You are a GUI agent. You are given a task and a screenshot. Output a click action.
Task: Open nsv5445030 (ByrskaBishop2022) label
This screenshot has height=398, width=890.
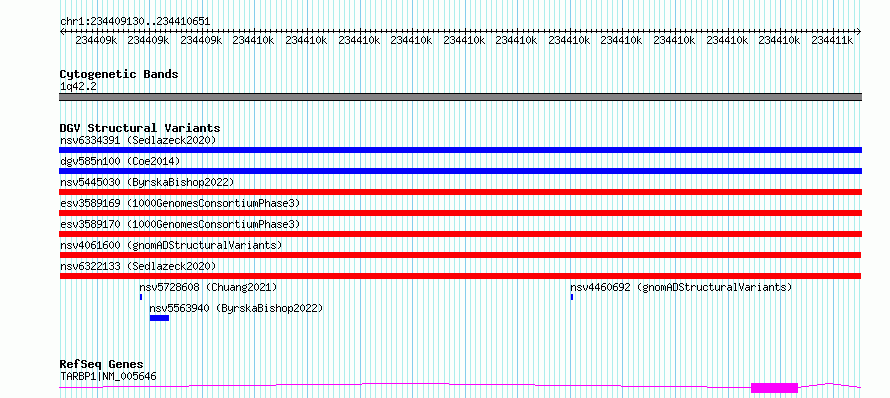[147, 182]
